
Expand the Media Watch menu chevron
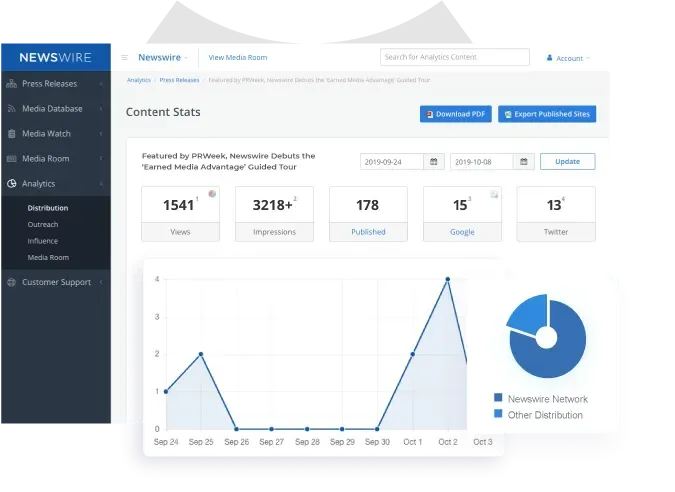[102, 133]
